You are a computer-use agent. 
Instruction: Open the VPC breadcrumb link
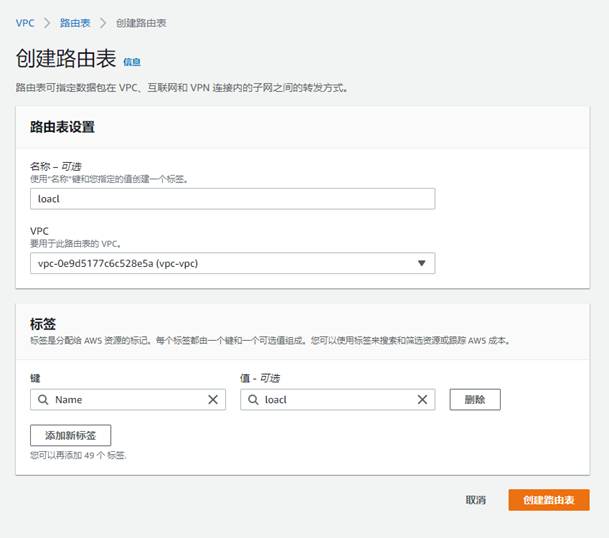click(x=25, y=23)
